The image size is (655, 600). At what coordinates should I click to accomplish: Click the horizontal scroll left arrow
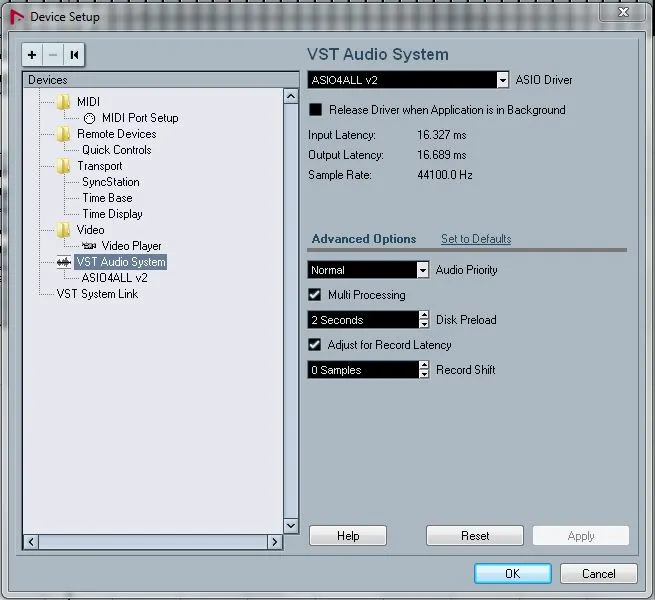[31, 542]
